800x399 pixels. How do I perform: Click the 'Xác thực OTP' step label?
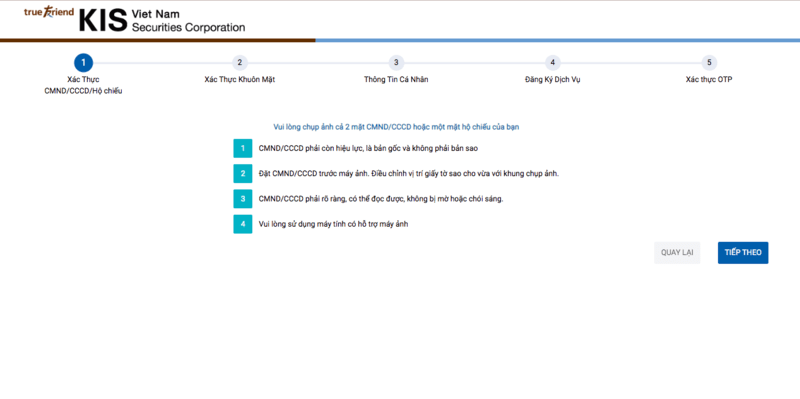709,80
